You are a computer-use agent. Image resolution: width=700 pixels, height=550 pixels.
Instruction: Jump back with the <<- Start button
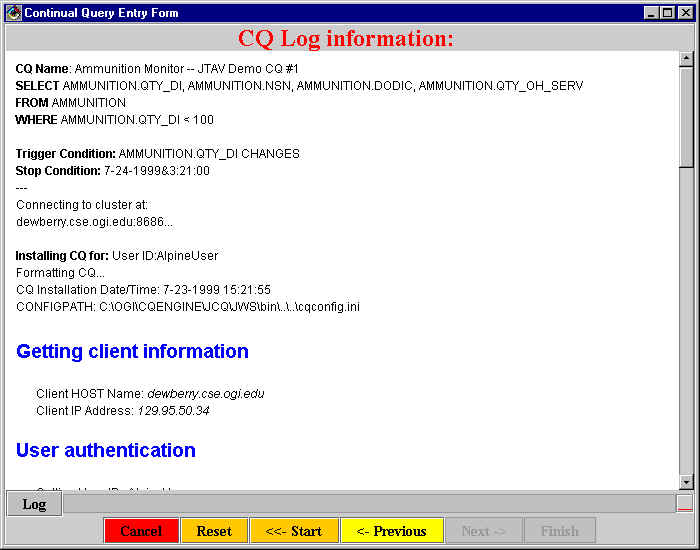coord(294,531)
